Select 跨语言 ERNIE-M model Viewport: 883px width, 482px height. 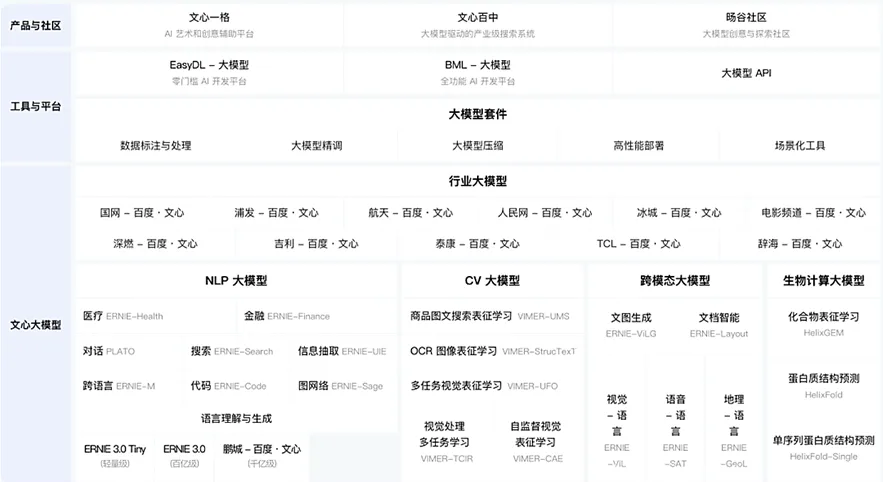coord(119,386)
